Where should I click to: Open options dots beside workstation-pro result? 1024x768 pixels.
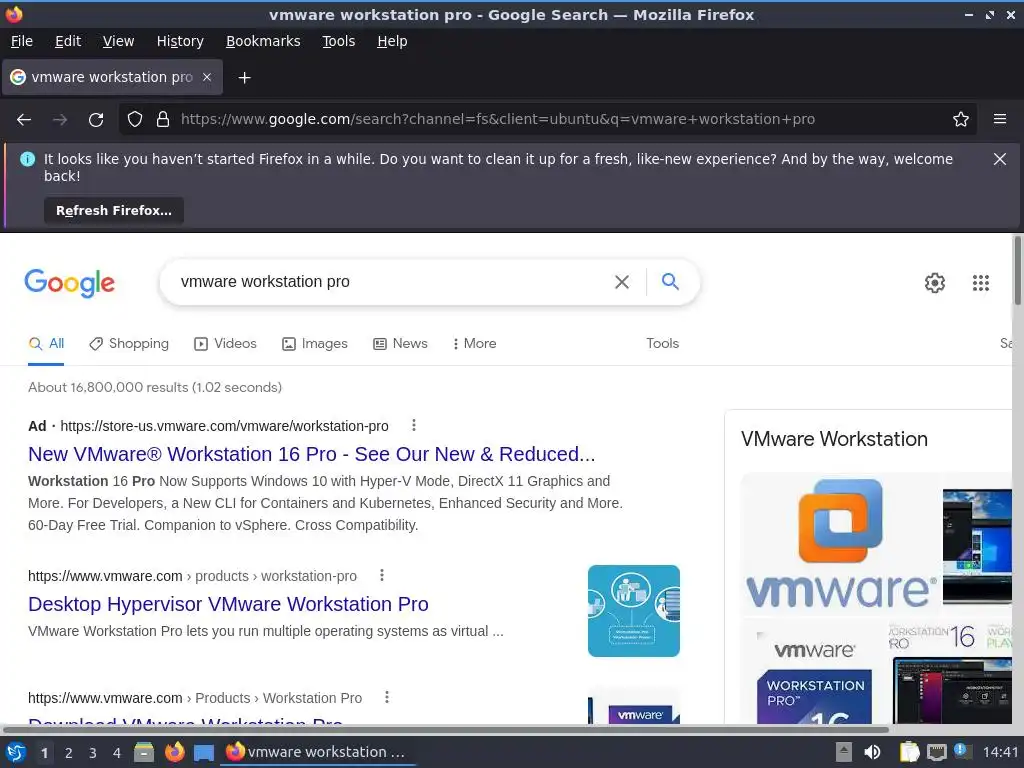tap(382, 575)
